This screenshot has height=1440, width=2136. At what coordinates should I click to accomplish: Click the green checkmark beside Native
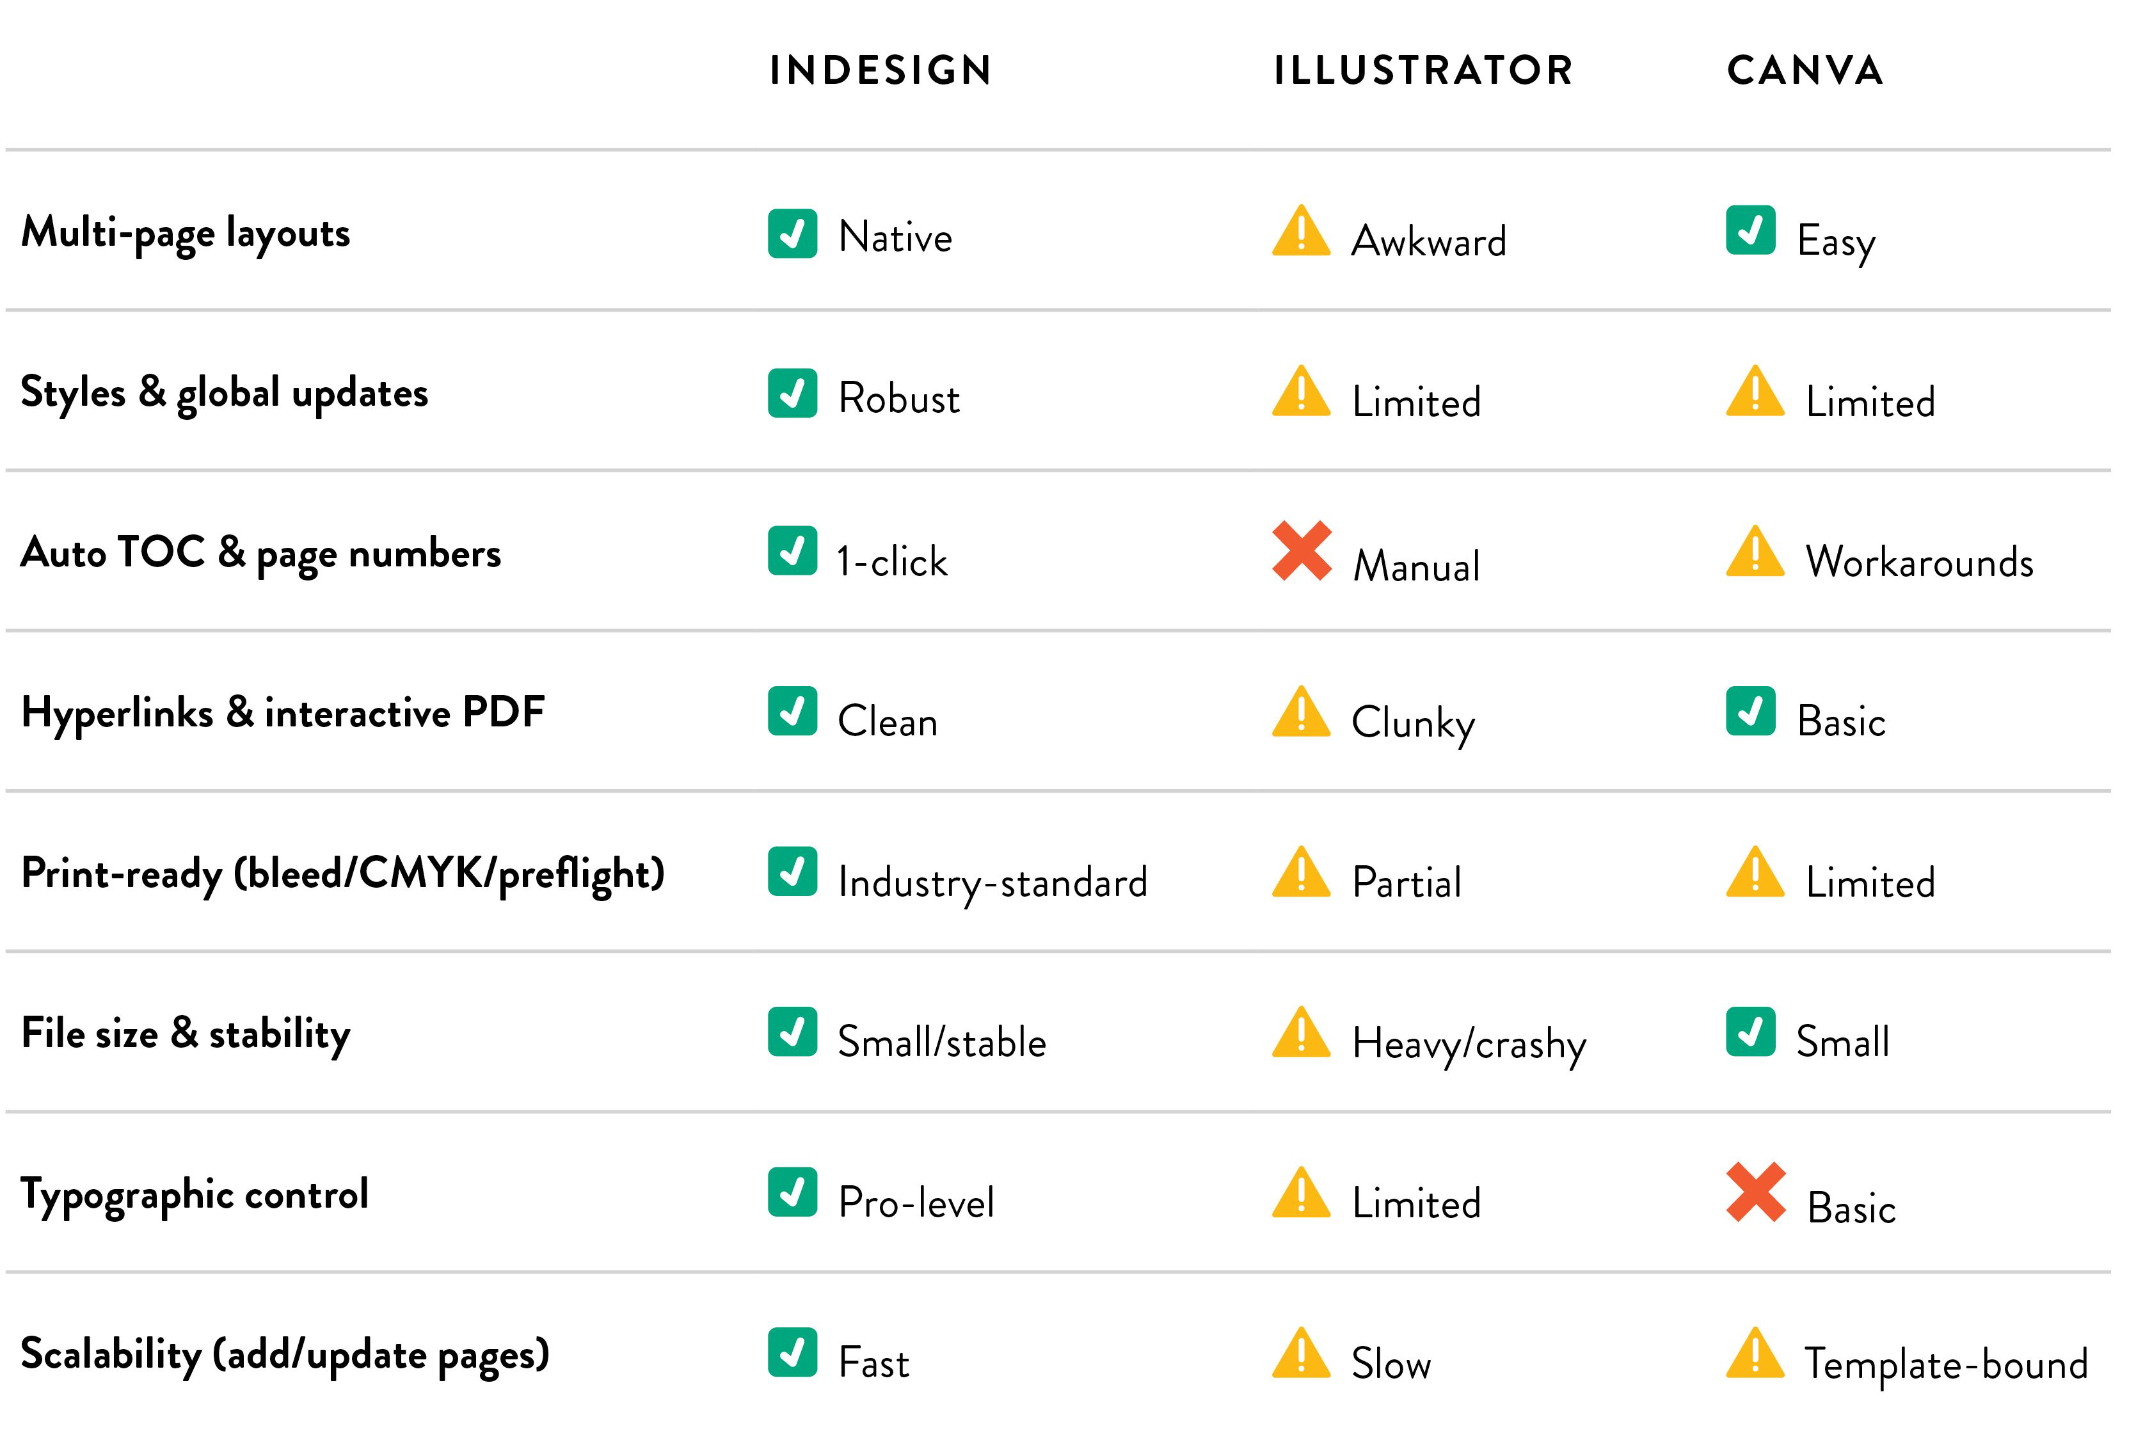(792, 233)
